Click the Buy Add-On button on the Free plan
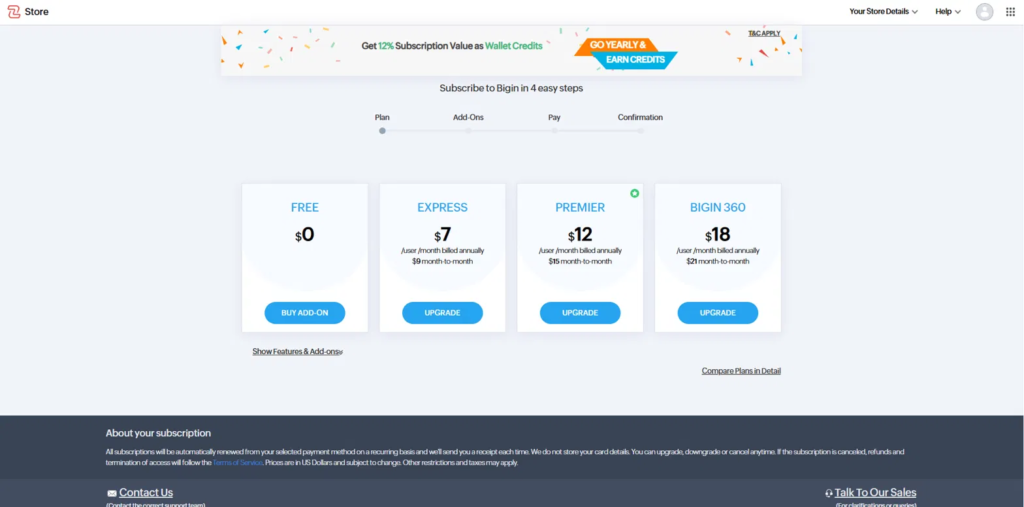 305,313
